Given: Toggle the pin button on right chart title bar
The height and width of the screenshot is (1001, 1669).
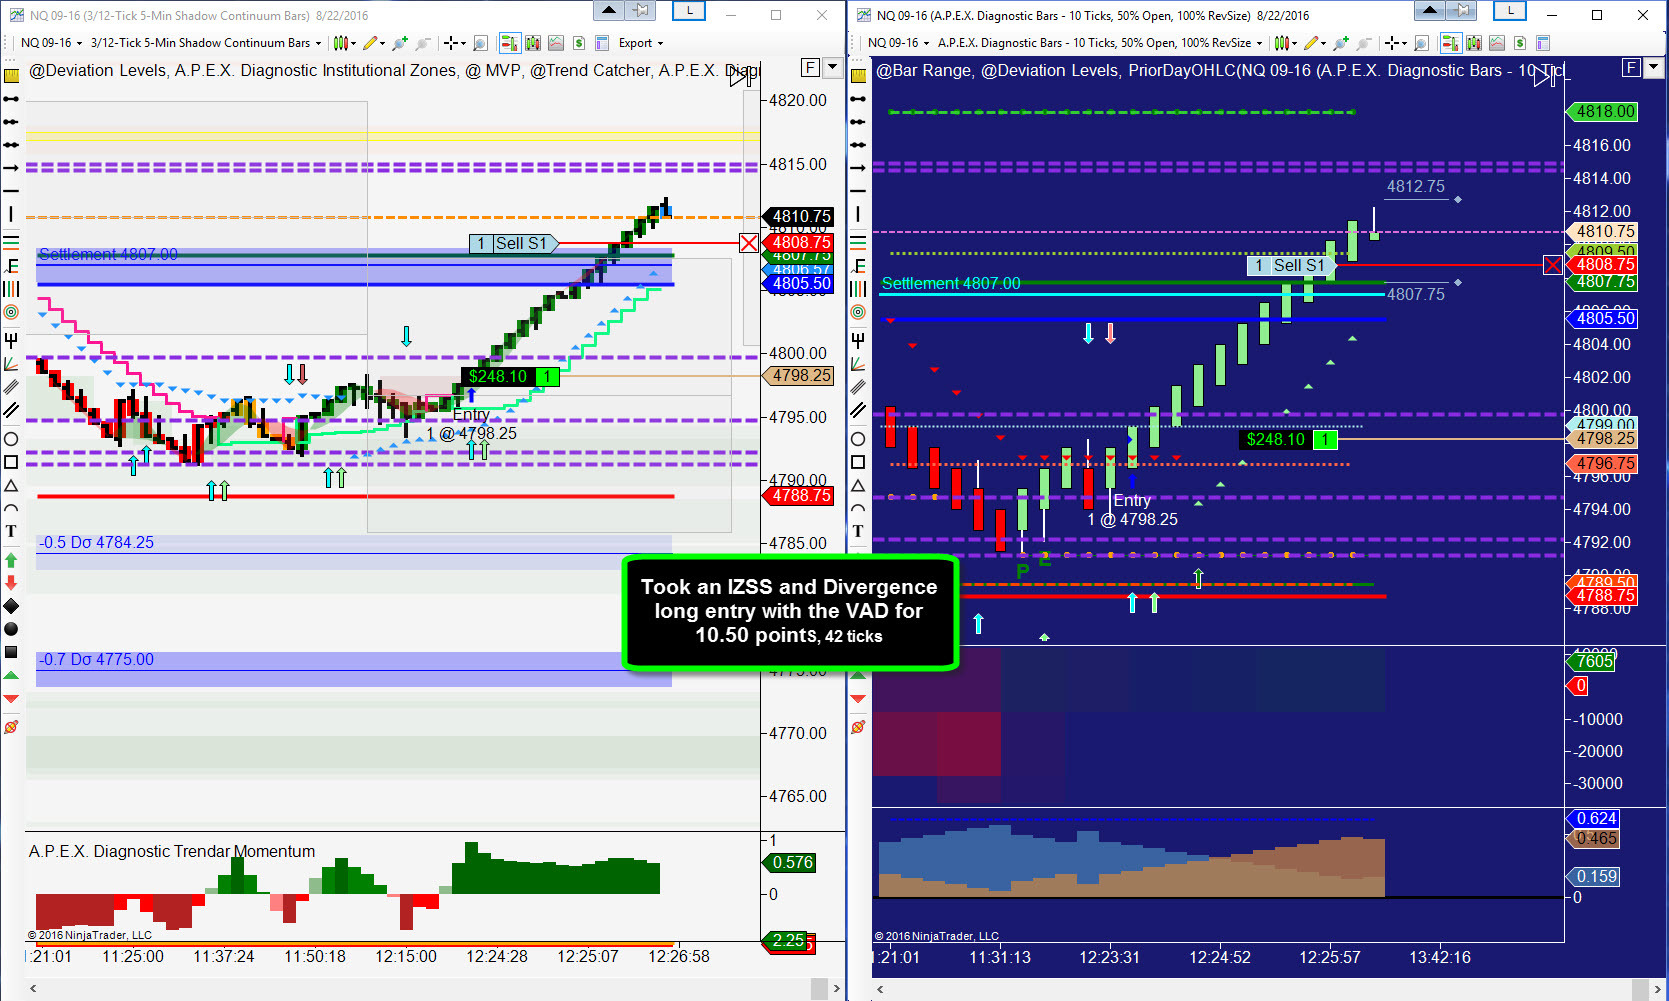Looking at the screenshot, I should pyautogui.click(x=1463, y=11).
